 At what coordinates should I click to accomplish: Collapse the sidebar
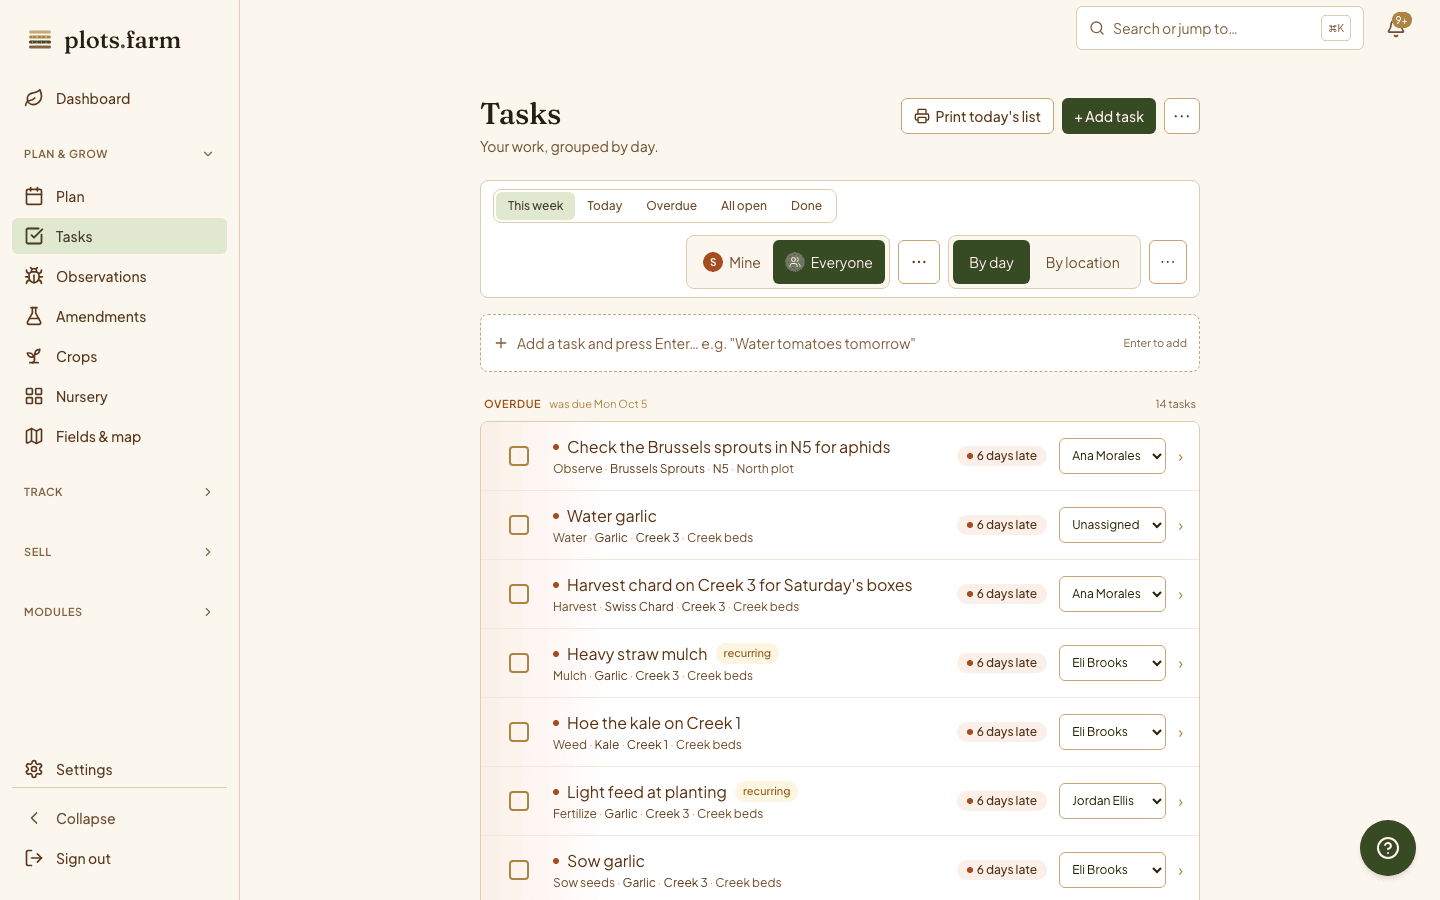coord(119,818)
